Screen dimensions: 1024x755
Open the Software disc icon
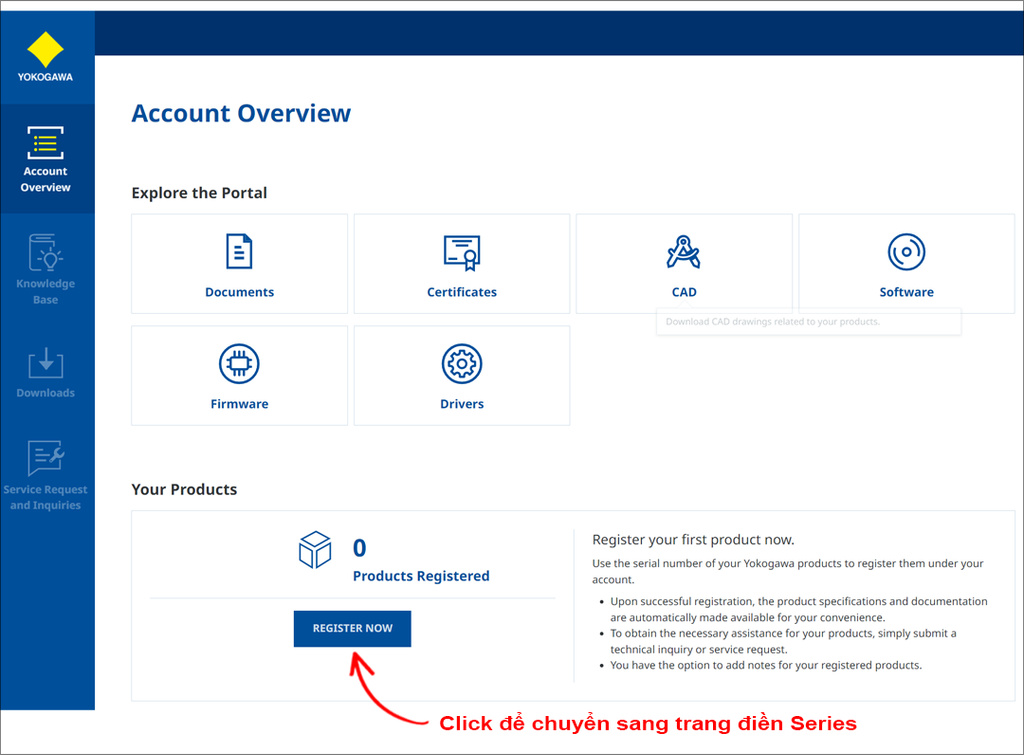tap(906, 251)
